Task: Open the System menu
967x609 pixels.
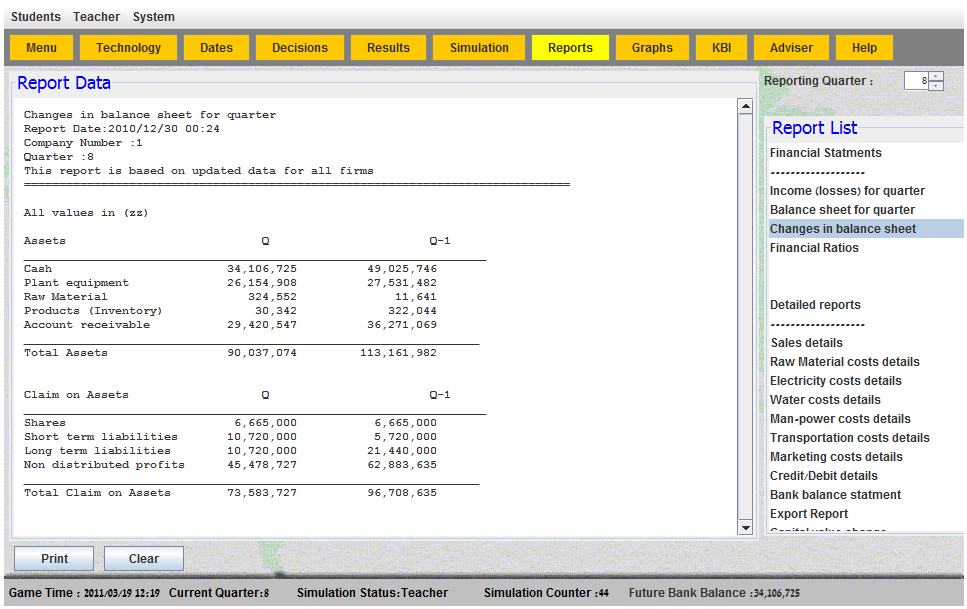Action: pyautogui.click(x=153, y=17)
